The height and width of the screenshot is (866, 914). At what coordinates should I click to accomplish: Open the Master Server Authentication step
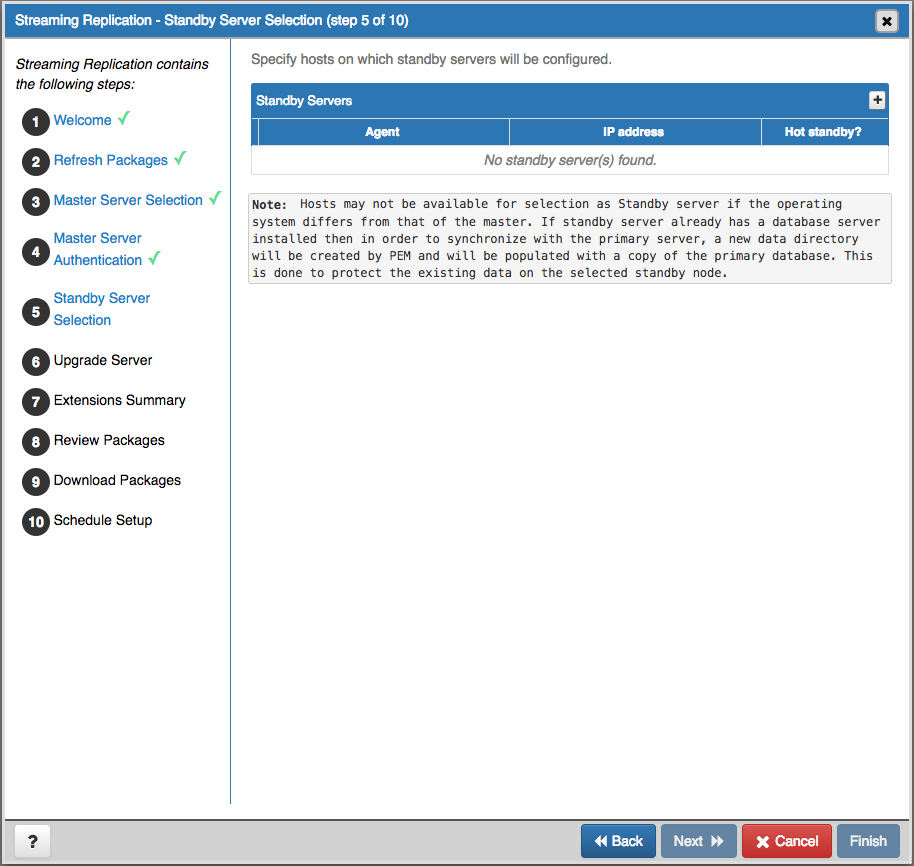click(98, 249)
